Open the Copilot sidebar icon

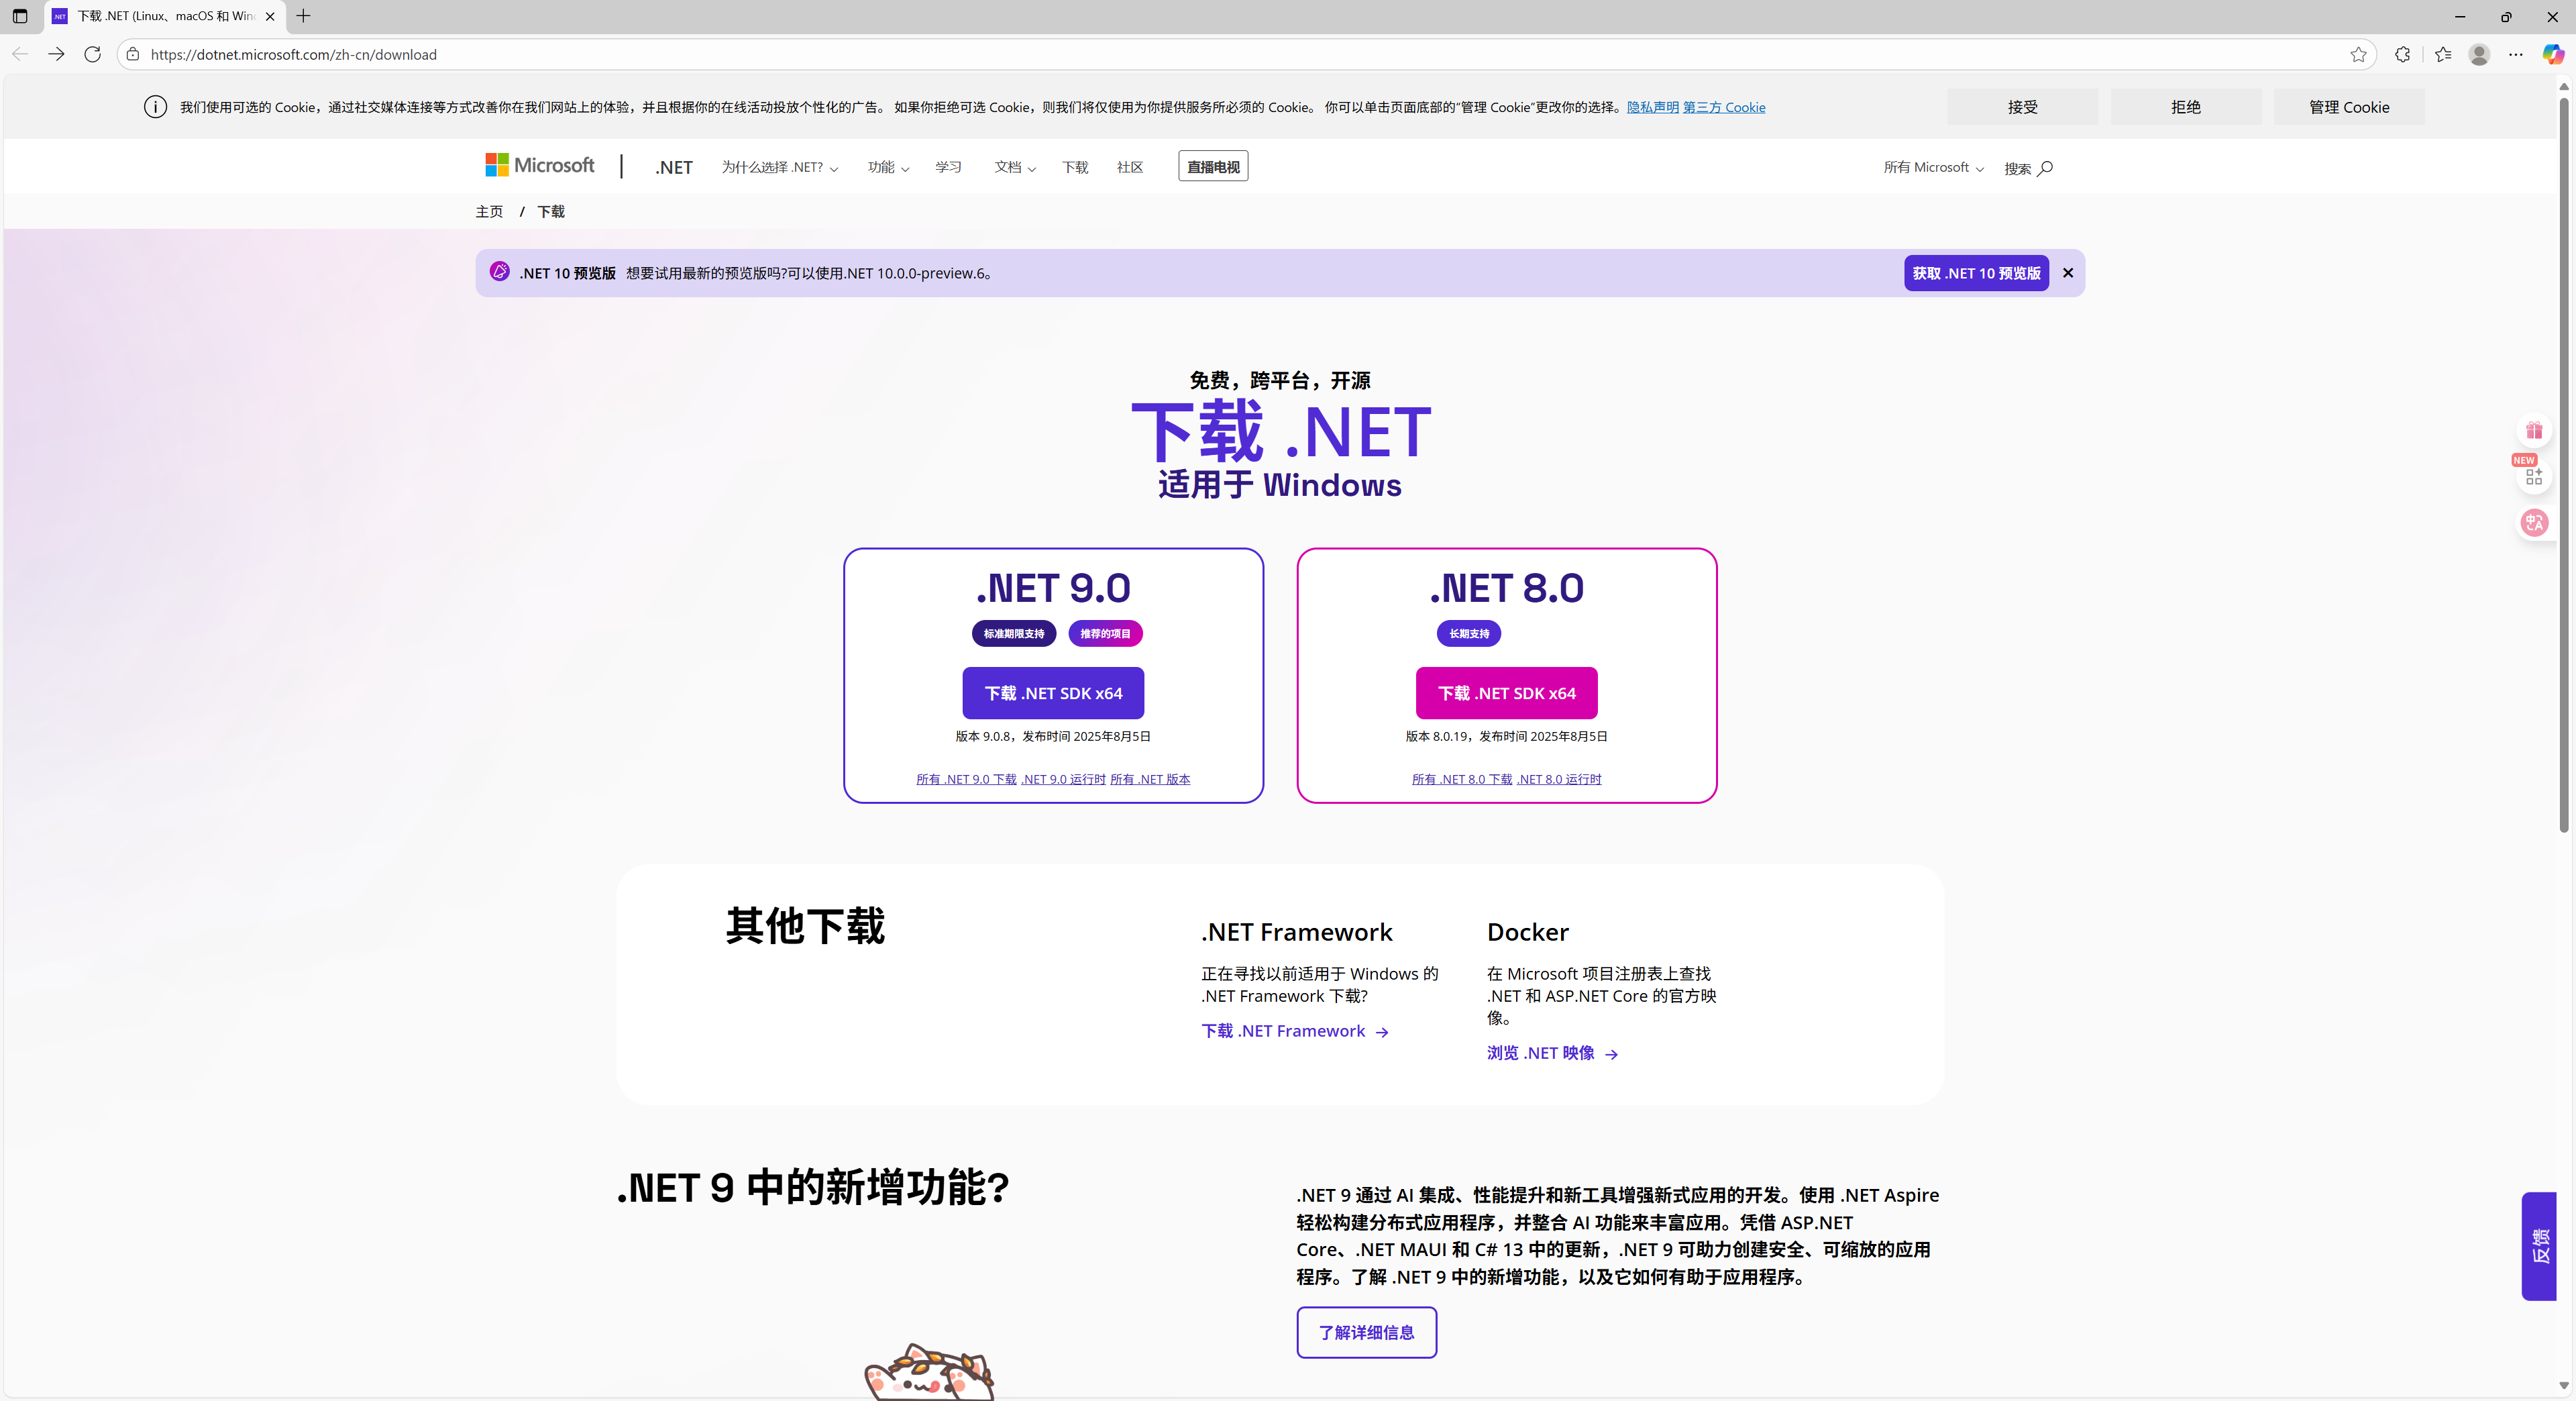2553,54
